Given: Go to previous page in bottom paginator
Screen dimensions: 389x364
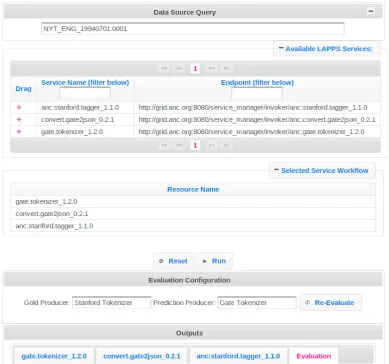Looking at the screenshot, I should click(179, 145).
